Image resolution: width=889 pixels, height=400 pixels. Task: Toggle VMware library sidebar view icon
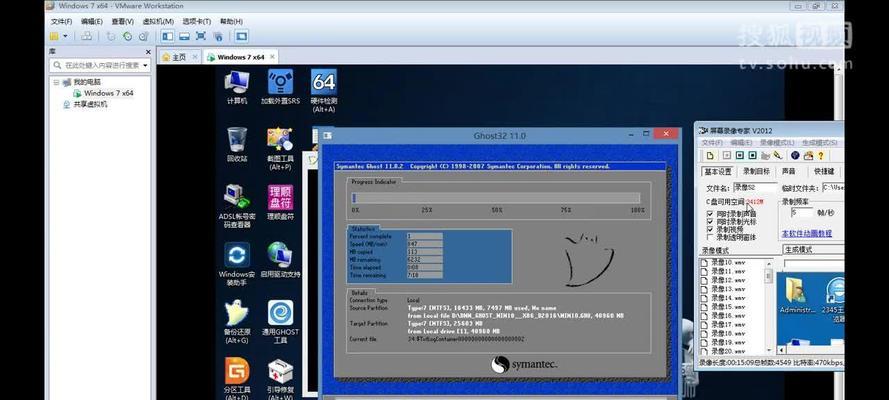(x=167, y=36)
